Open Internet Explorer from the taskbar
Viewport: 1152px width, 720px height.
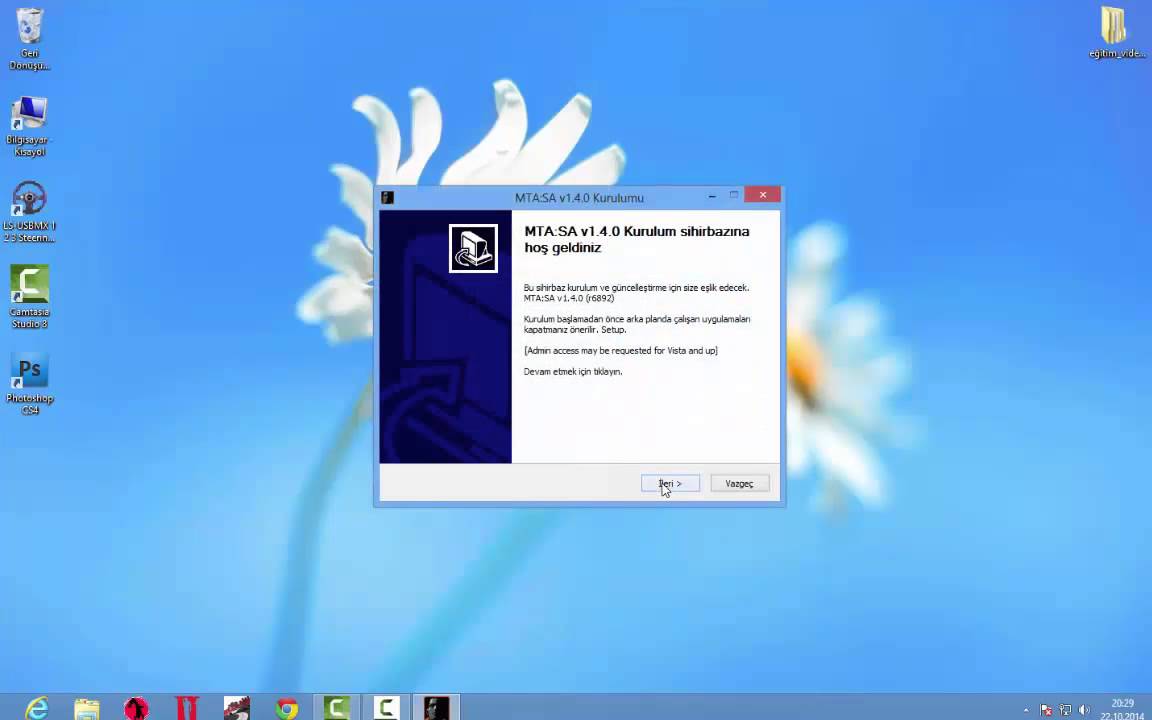tap(36, 708)
